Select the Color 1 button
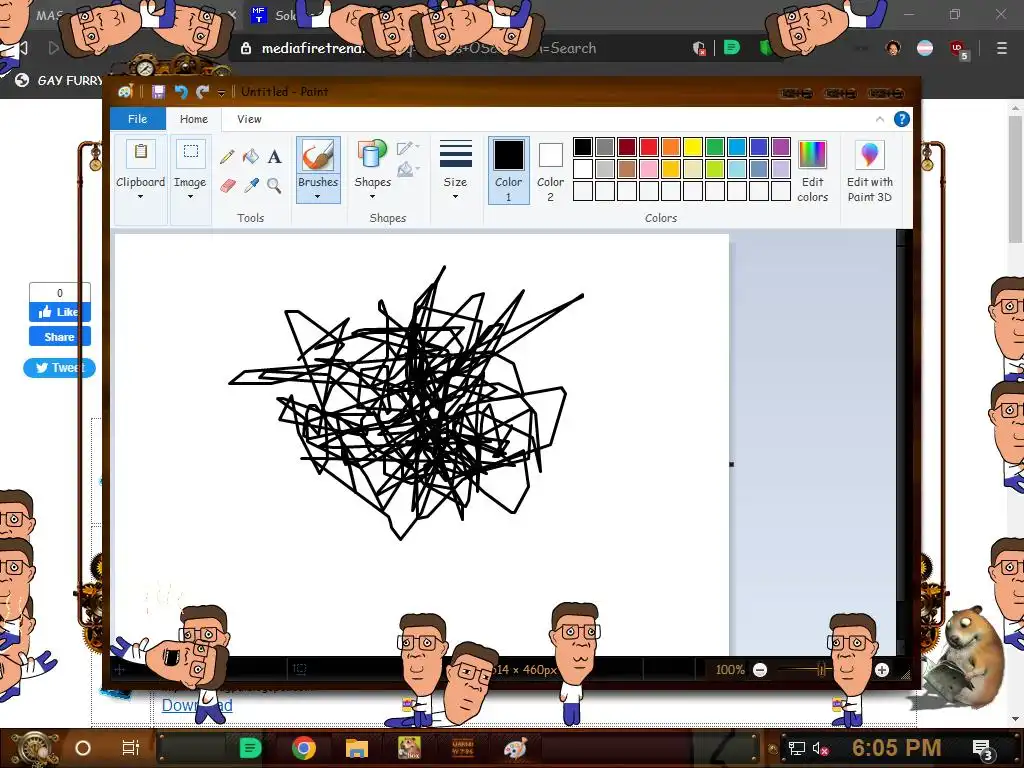The image size is (1024, 768). point(509,170)
